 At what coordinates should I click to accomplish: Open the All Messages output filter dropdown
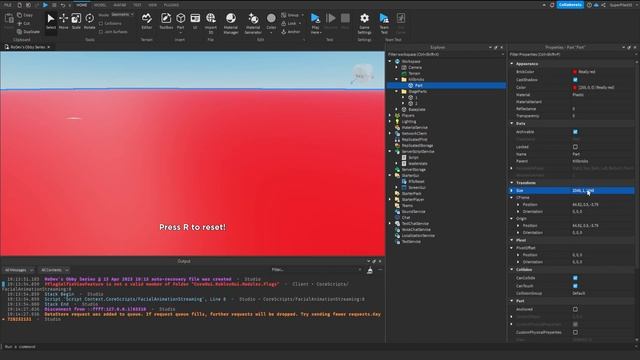click(x=19, y=270)
